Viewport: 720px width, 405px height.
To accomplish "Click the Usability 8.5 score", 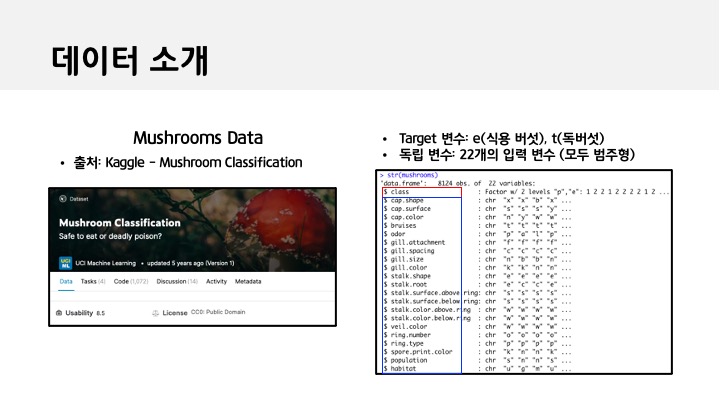I will click(101, 313).
